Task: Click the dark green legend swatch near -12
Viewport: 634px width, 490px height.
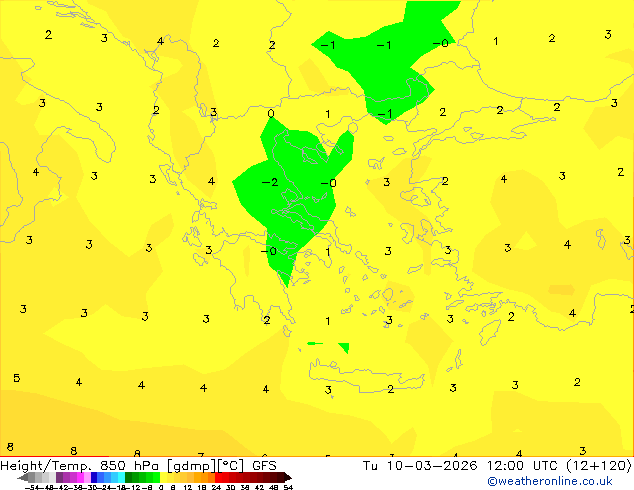Action: coord(129,477)
